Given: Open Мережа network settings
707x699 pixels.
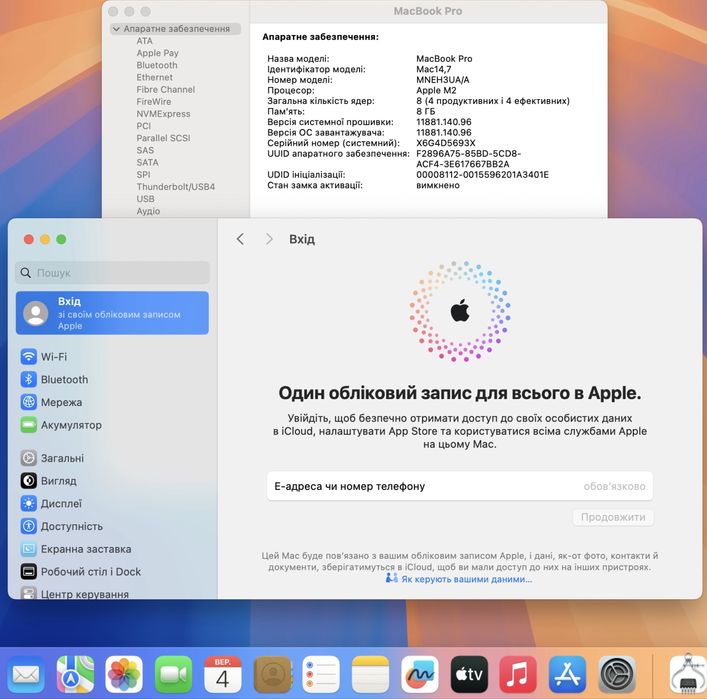Looking at the screenshot, I should click(x=51, y=402).
